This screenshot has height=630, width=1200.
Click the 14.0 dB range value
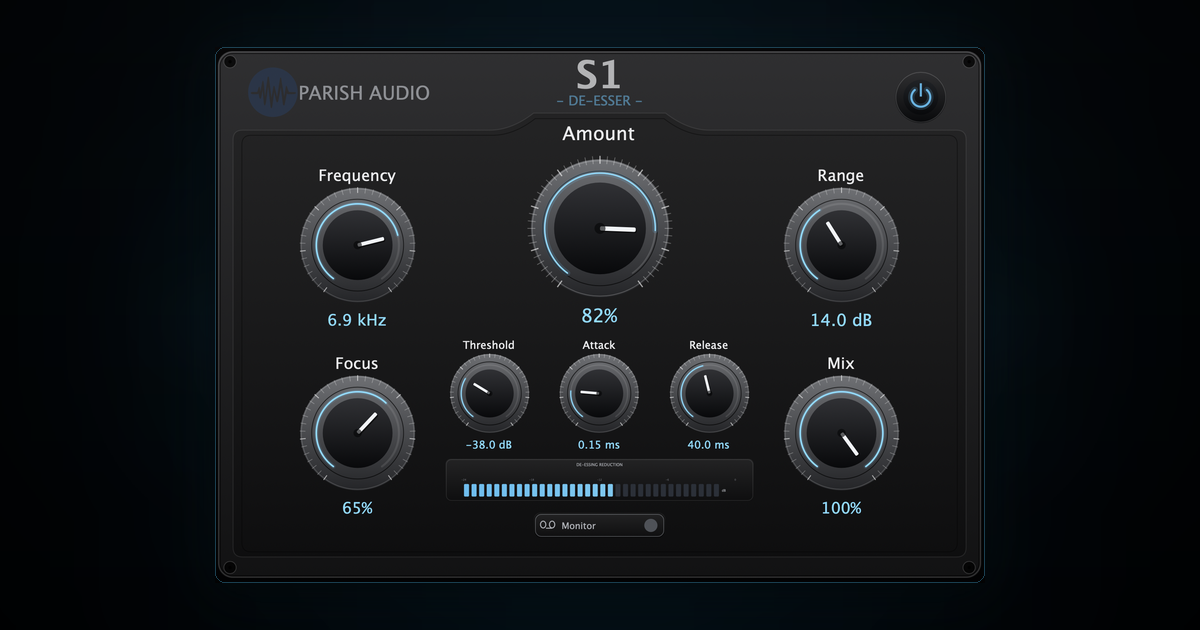(841, 321)
